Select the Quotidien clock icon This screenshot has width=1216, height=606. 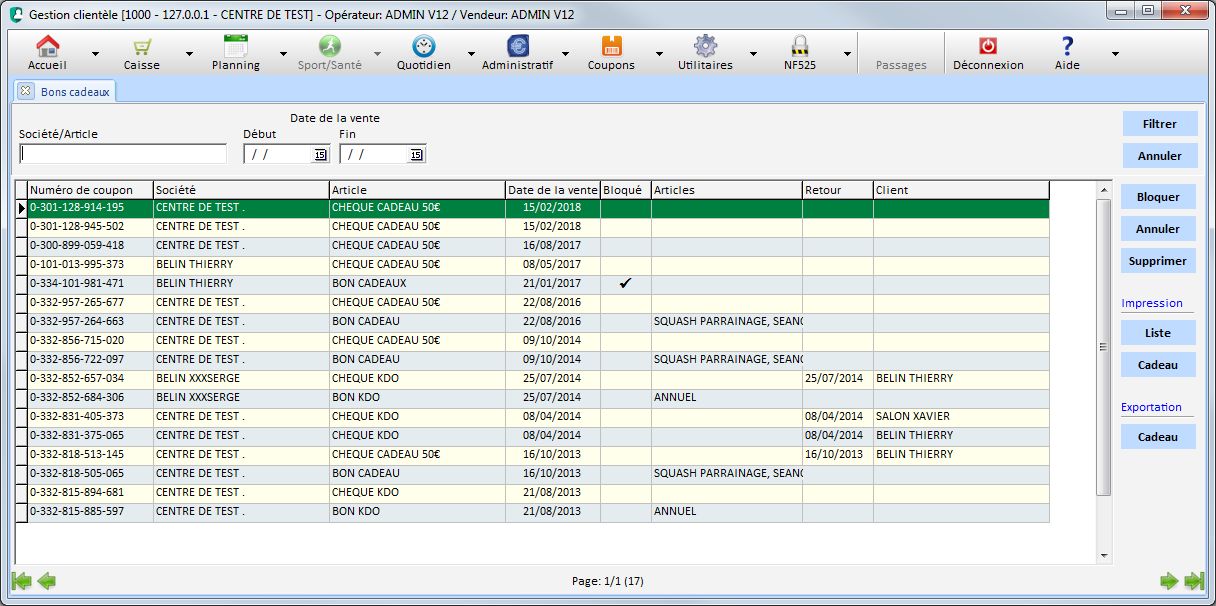[x=423, y=46]
